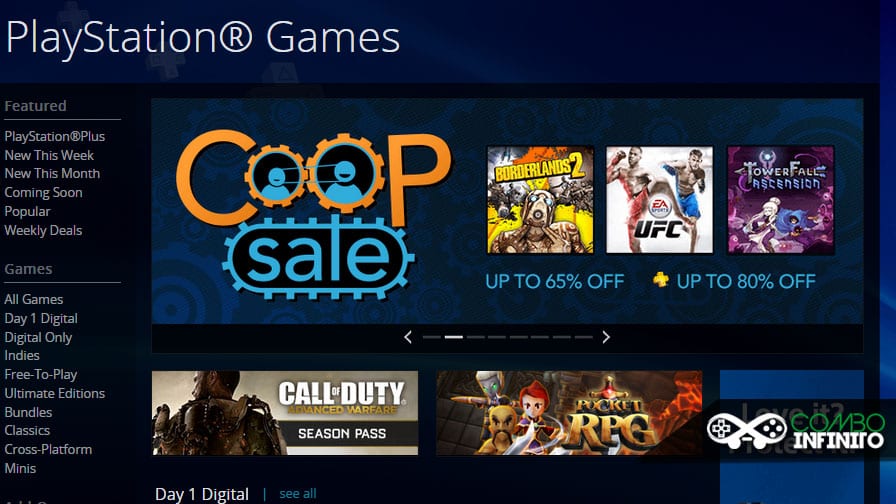Open Free-To-Play games list
The image size is (896, 504).
point(41,374)
